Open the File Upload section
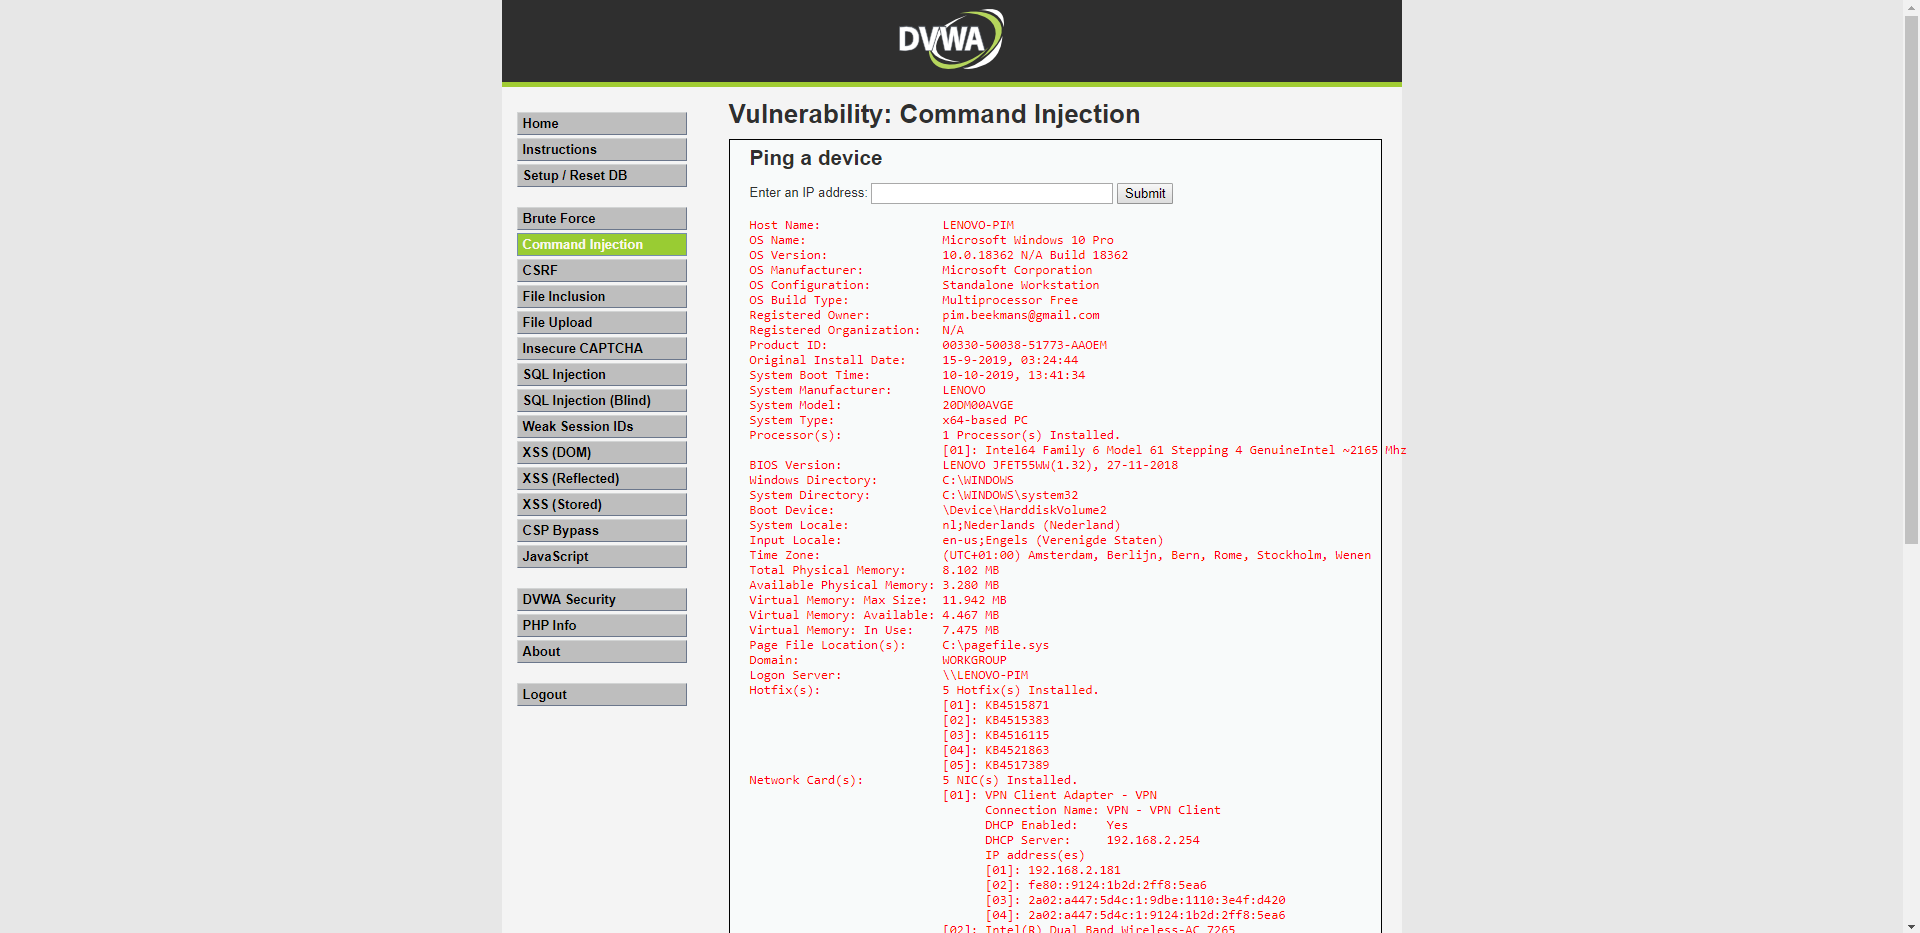This screenshot has width=1920, height=933. 601,322
